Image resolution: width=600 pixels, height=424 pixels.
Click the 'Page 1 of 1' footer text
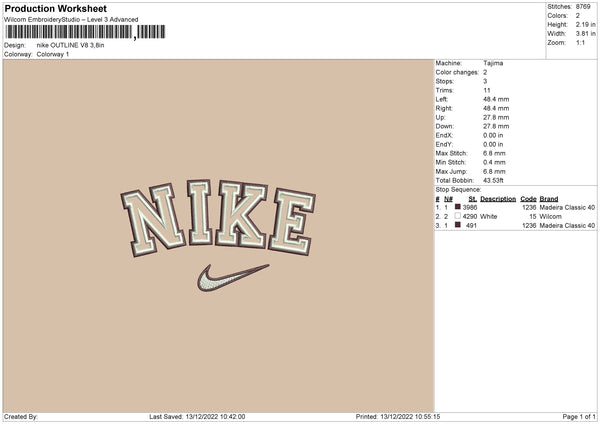pos(579,417)
